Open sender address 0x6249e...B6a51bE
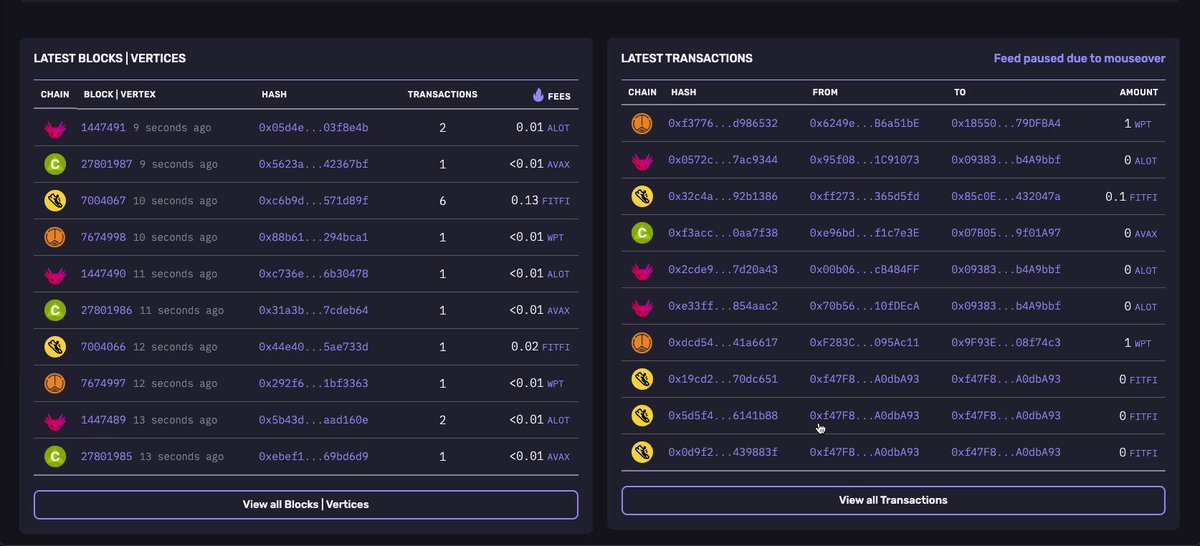 [865, 124]
